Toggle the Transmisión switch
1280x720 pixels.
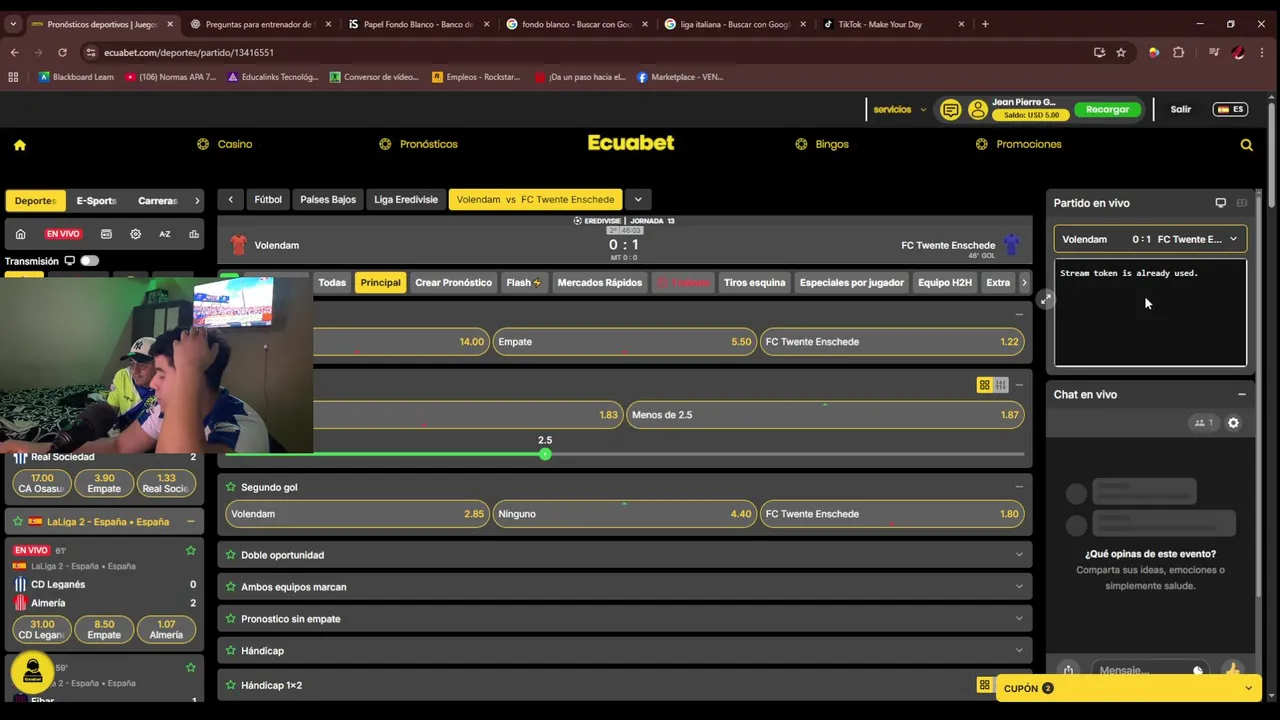point(89,261)
